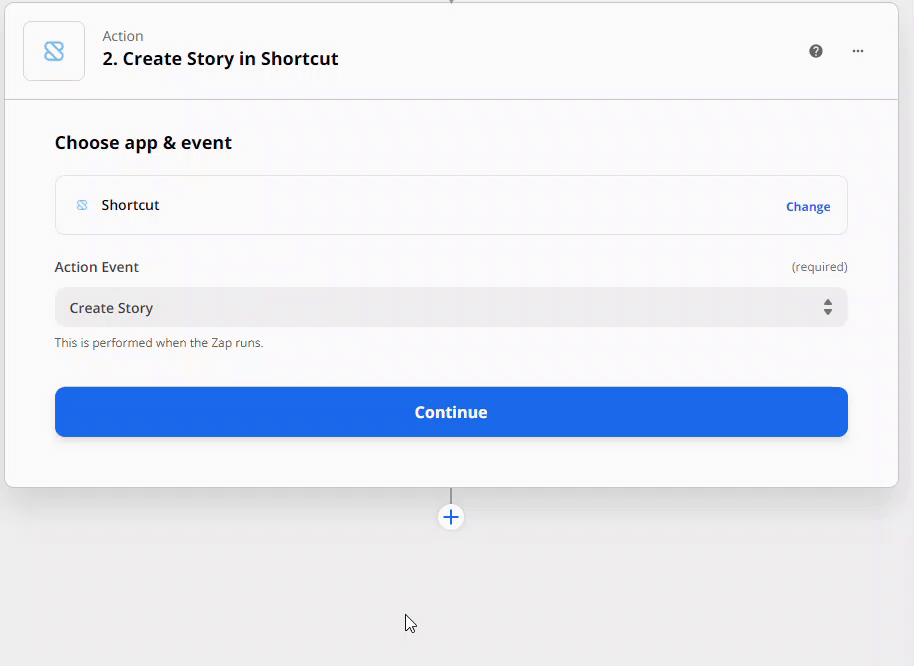
Task: Click helper text about when Zap runs
Action: [x=159, y=343]
